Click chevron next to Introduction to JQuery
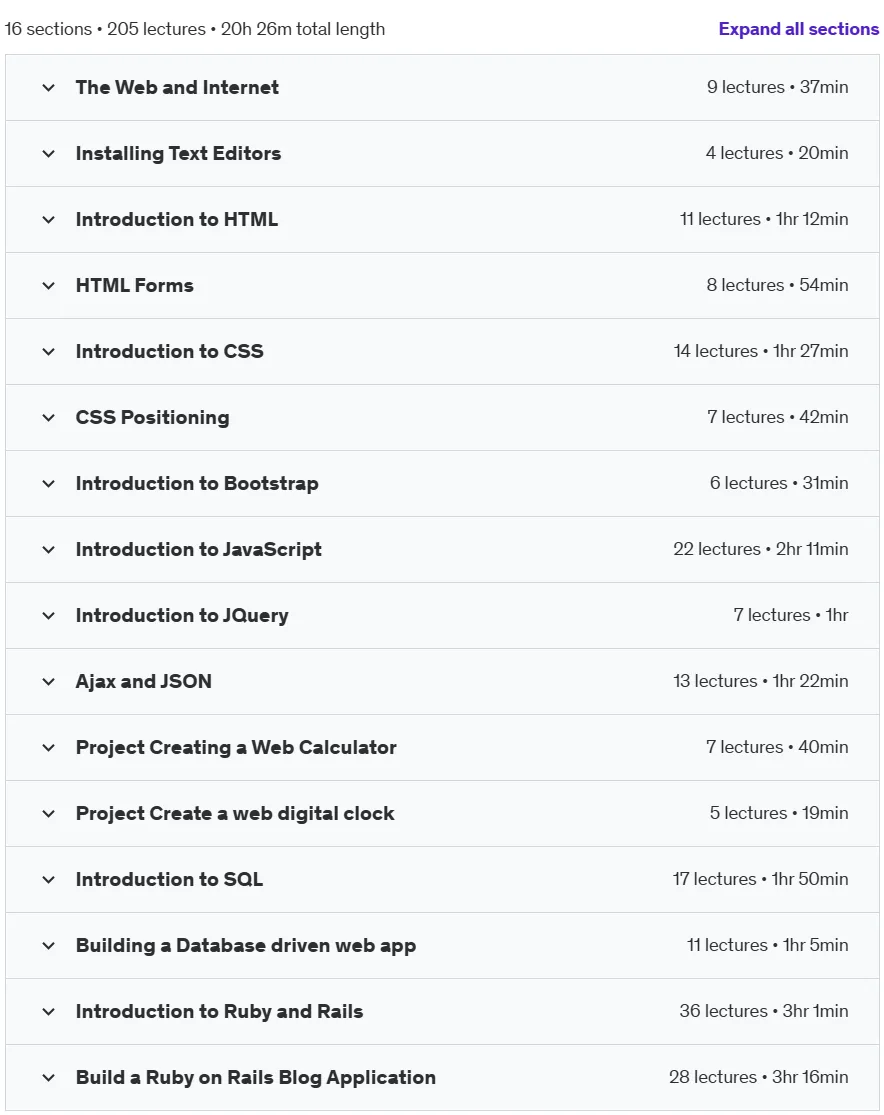The width and height of the screenshot is (884, 1115). point(48,616)
